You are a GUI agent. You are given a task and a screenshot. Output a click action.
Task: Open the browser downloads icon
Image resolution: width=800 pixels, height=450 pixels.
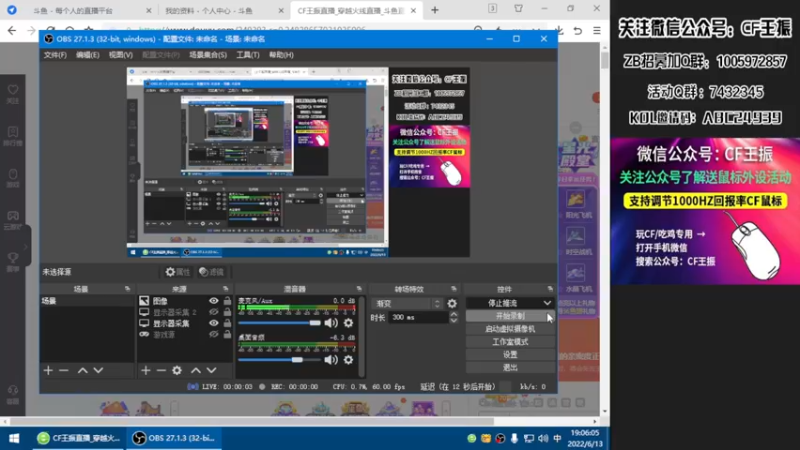coord(559,31)
